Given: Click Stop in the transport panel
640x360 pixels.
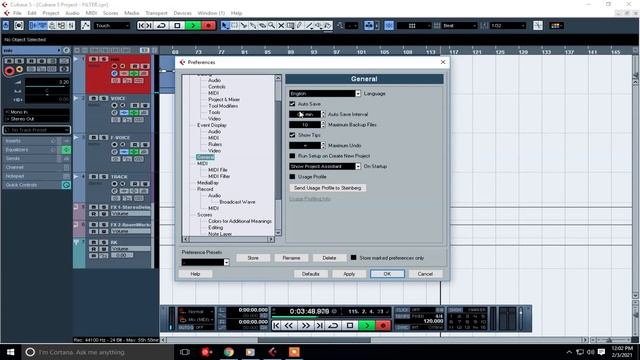Looking at the screenshot, I should pyautogui.click(x=350, y=325).
